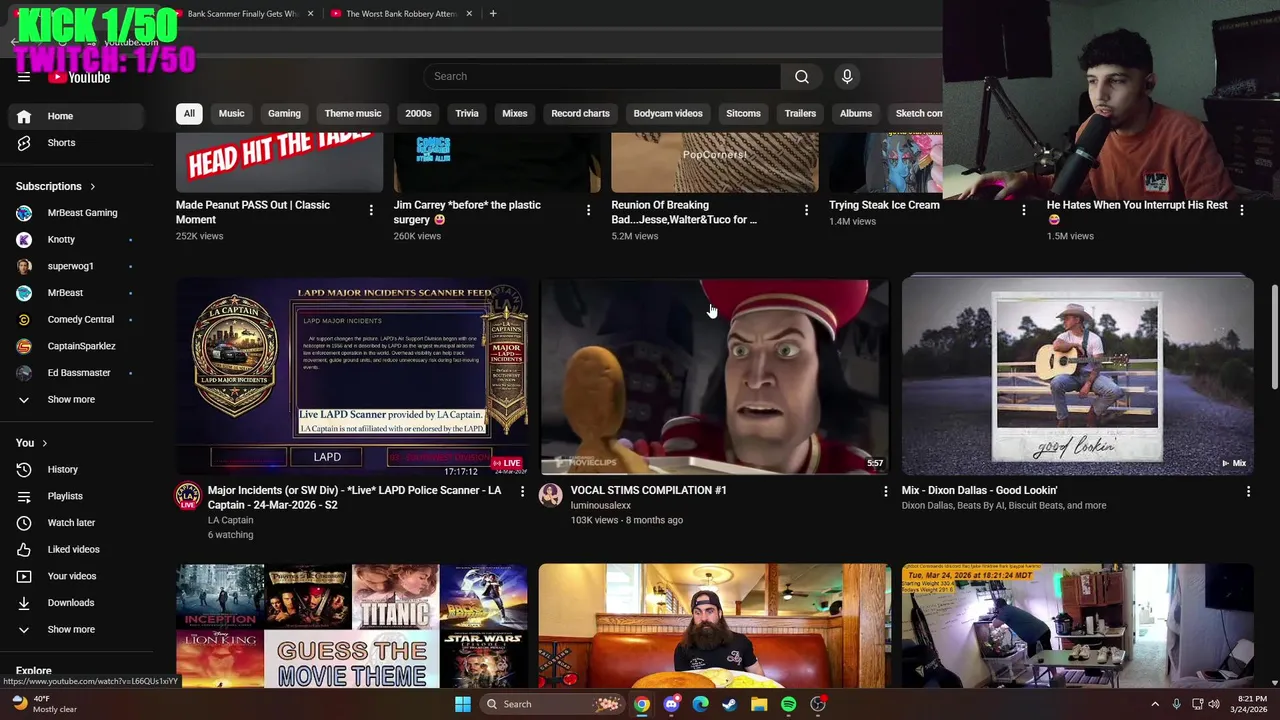
Task: Open the Guess the Movie Theme thumbnail
Action: coord(352,626)
